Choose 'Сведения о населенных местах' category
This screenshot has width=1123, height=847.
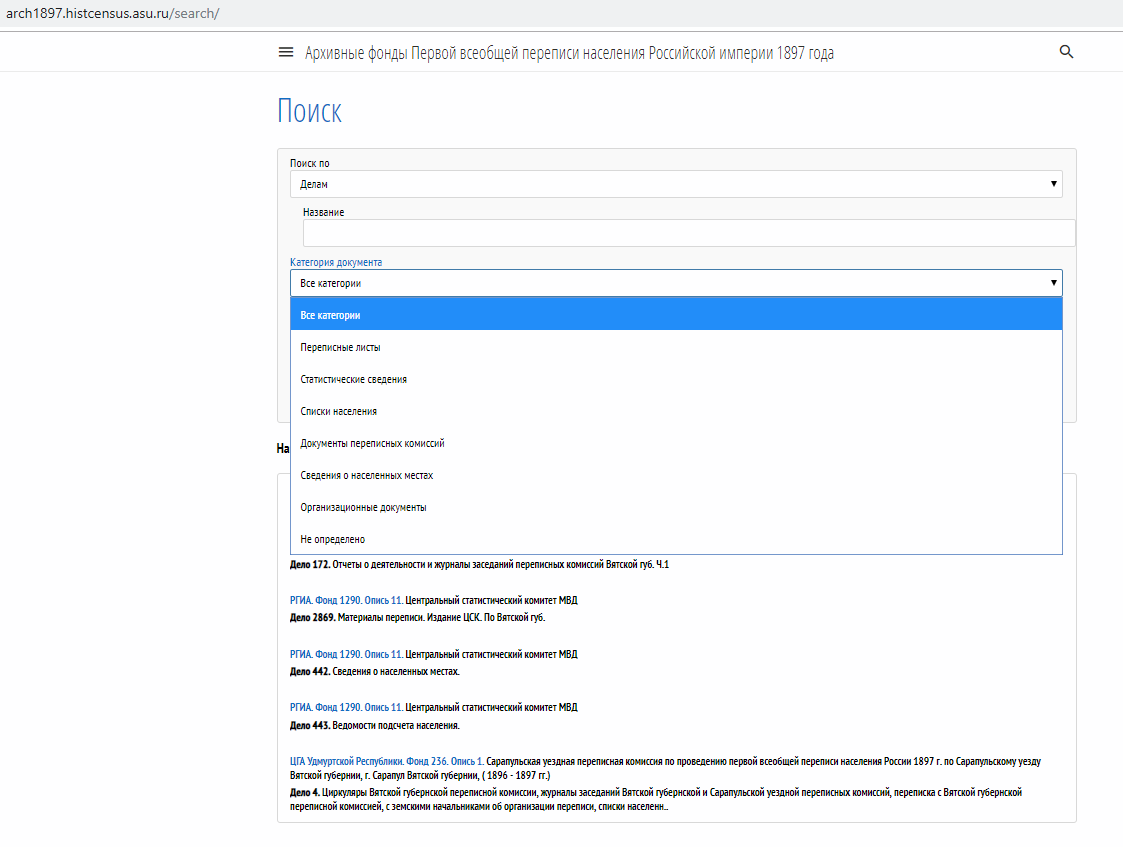(367, 475)
